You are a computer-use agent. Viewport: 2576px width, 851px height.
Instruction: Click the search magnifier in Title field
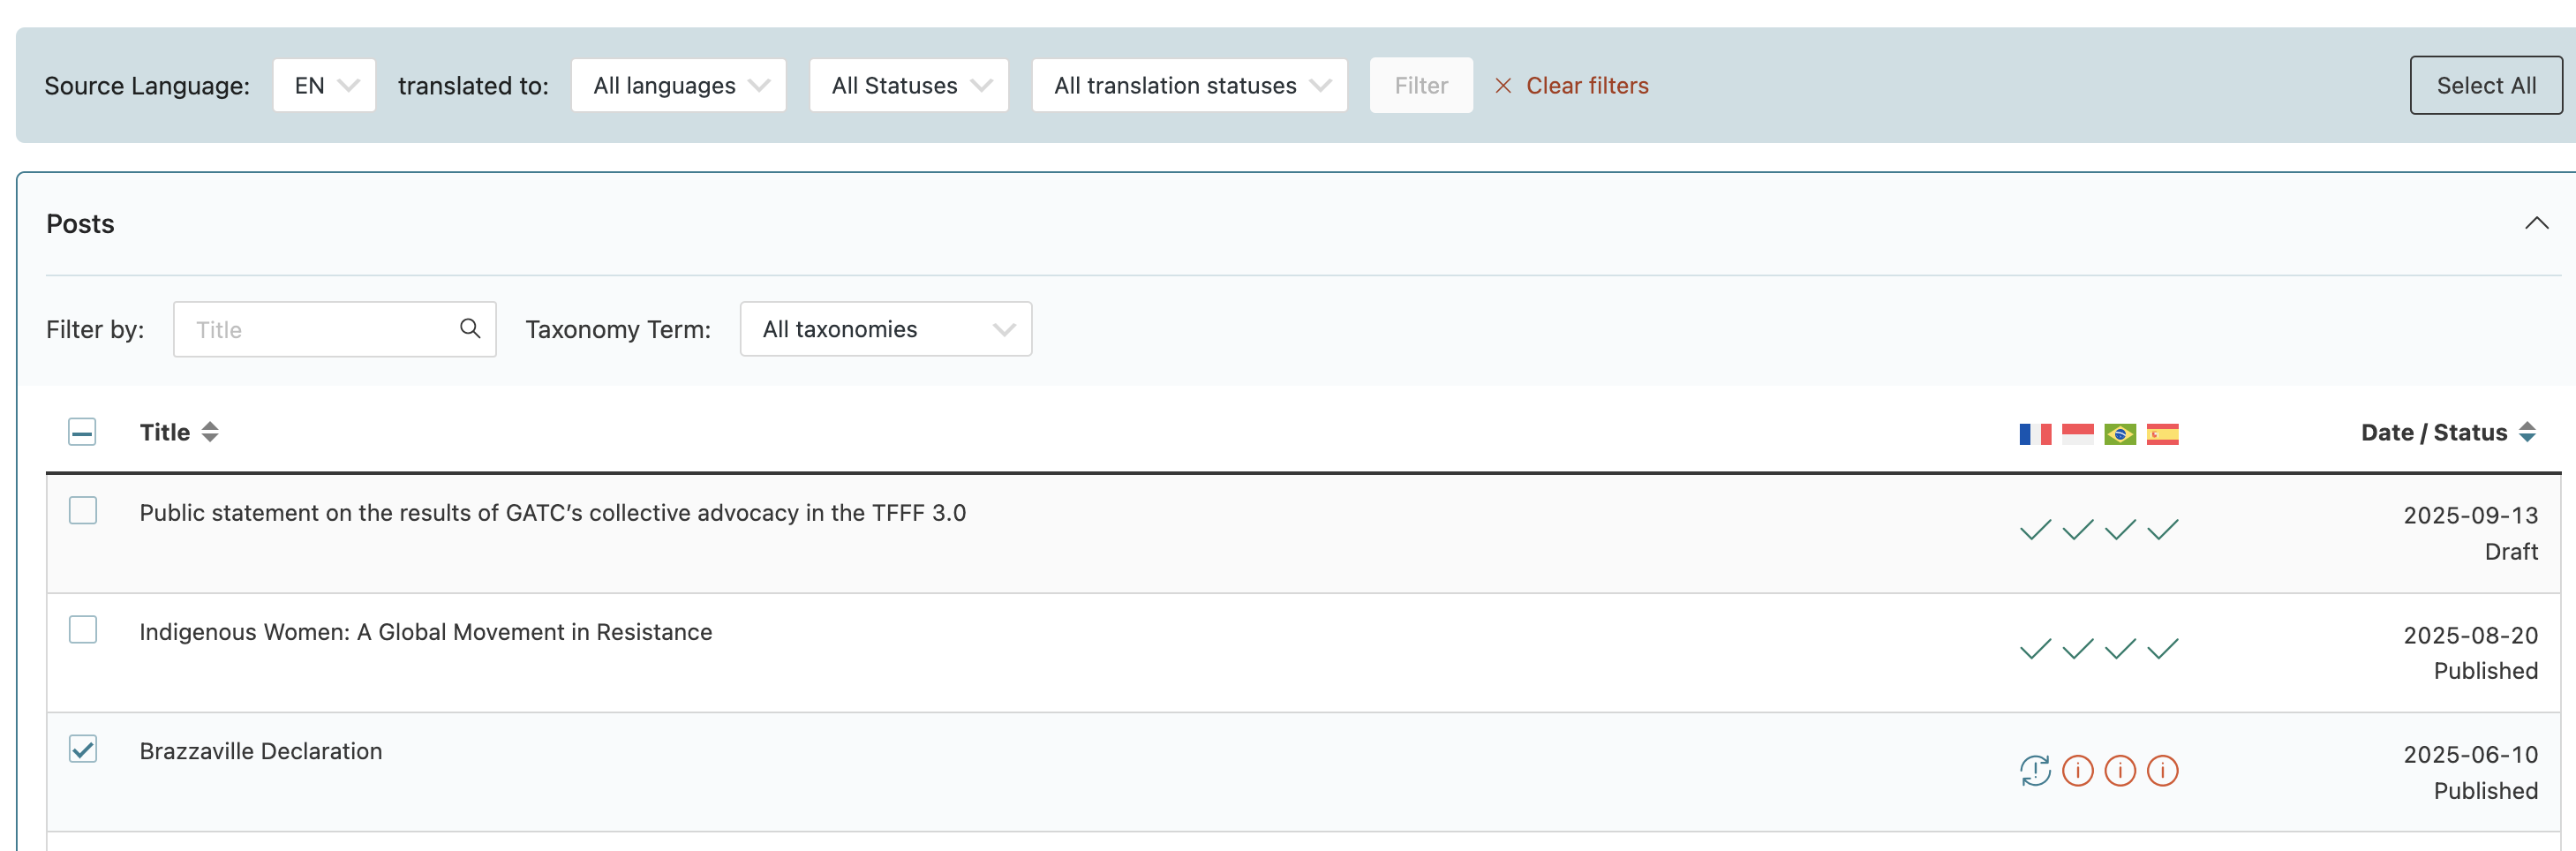click(x=469, y=329)
